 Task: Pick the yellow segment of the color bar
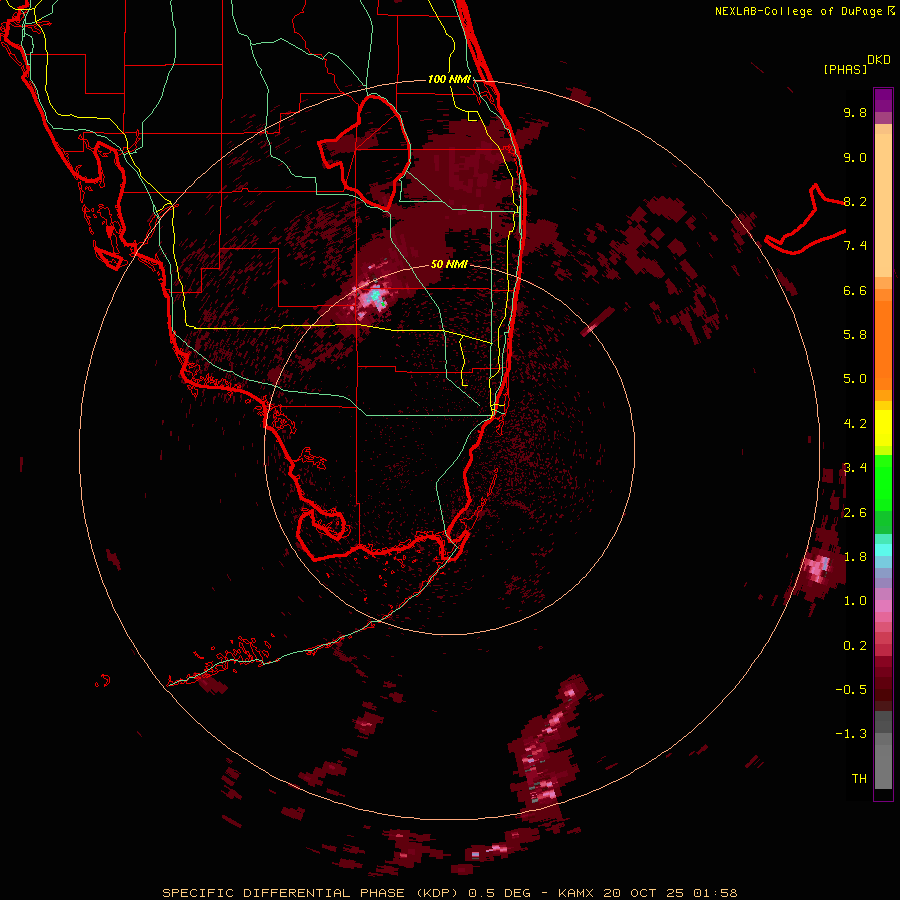[883, 428]
